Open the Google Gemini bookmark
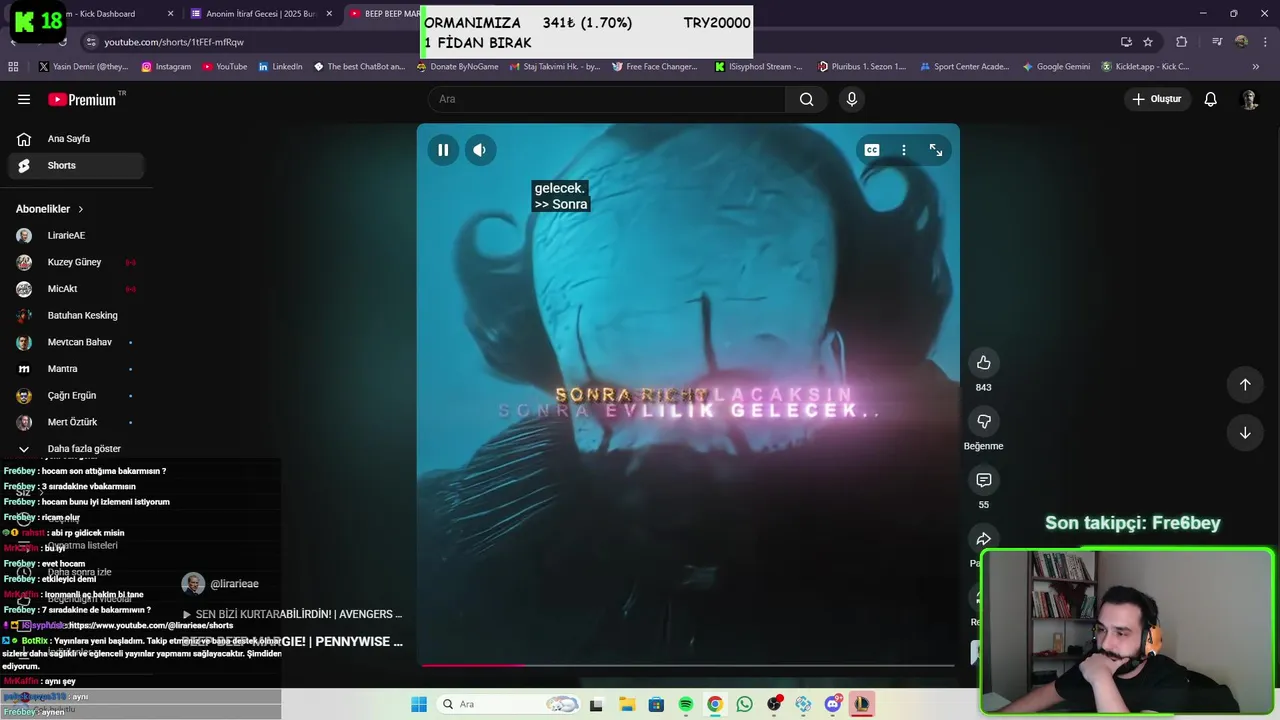The height and width of the screenshot is (720, 1280). pos(1056,67)
